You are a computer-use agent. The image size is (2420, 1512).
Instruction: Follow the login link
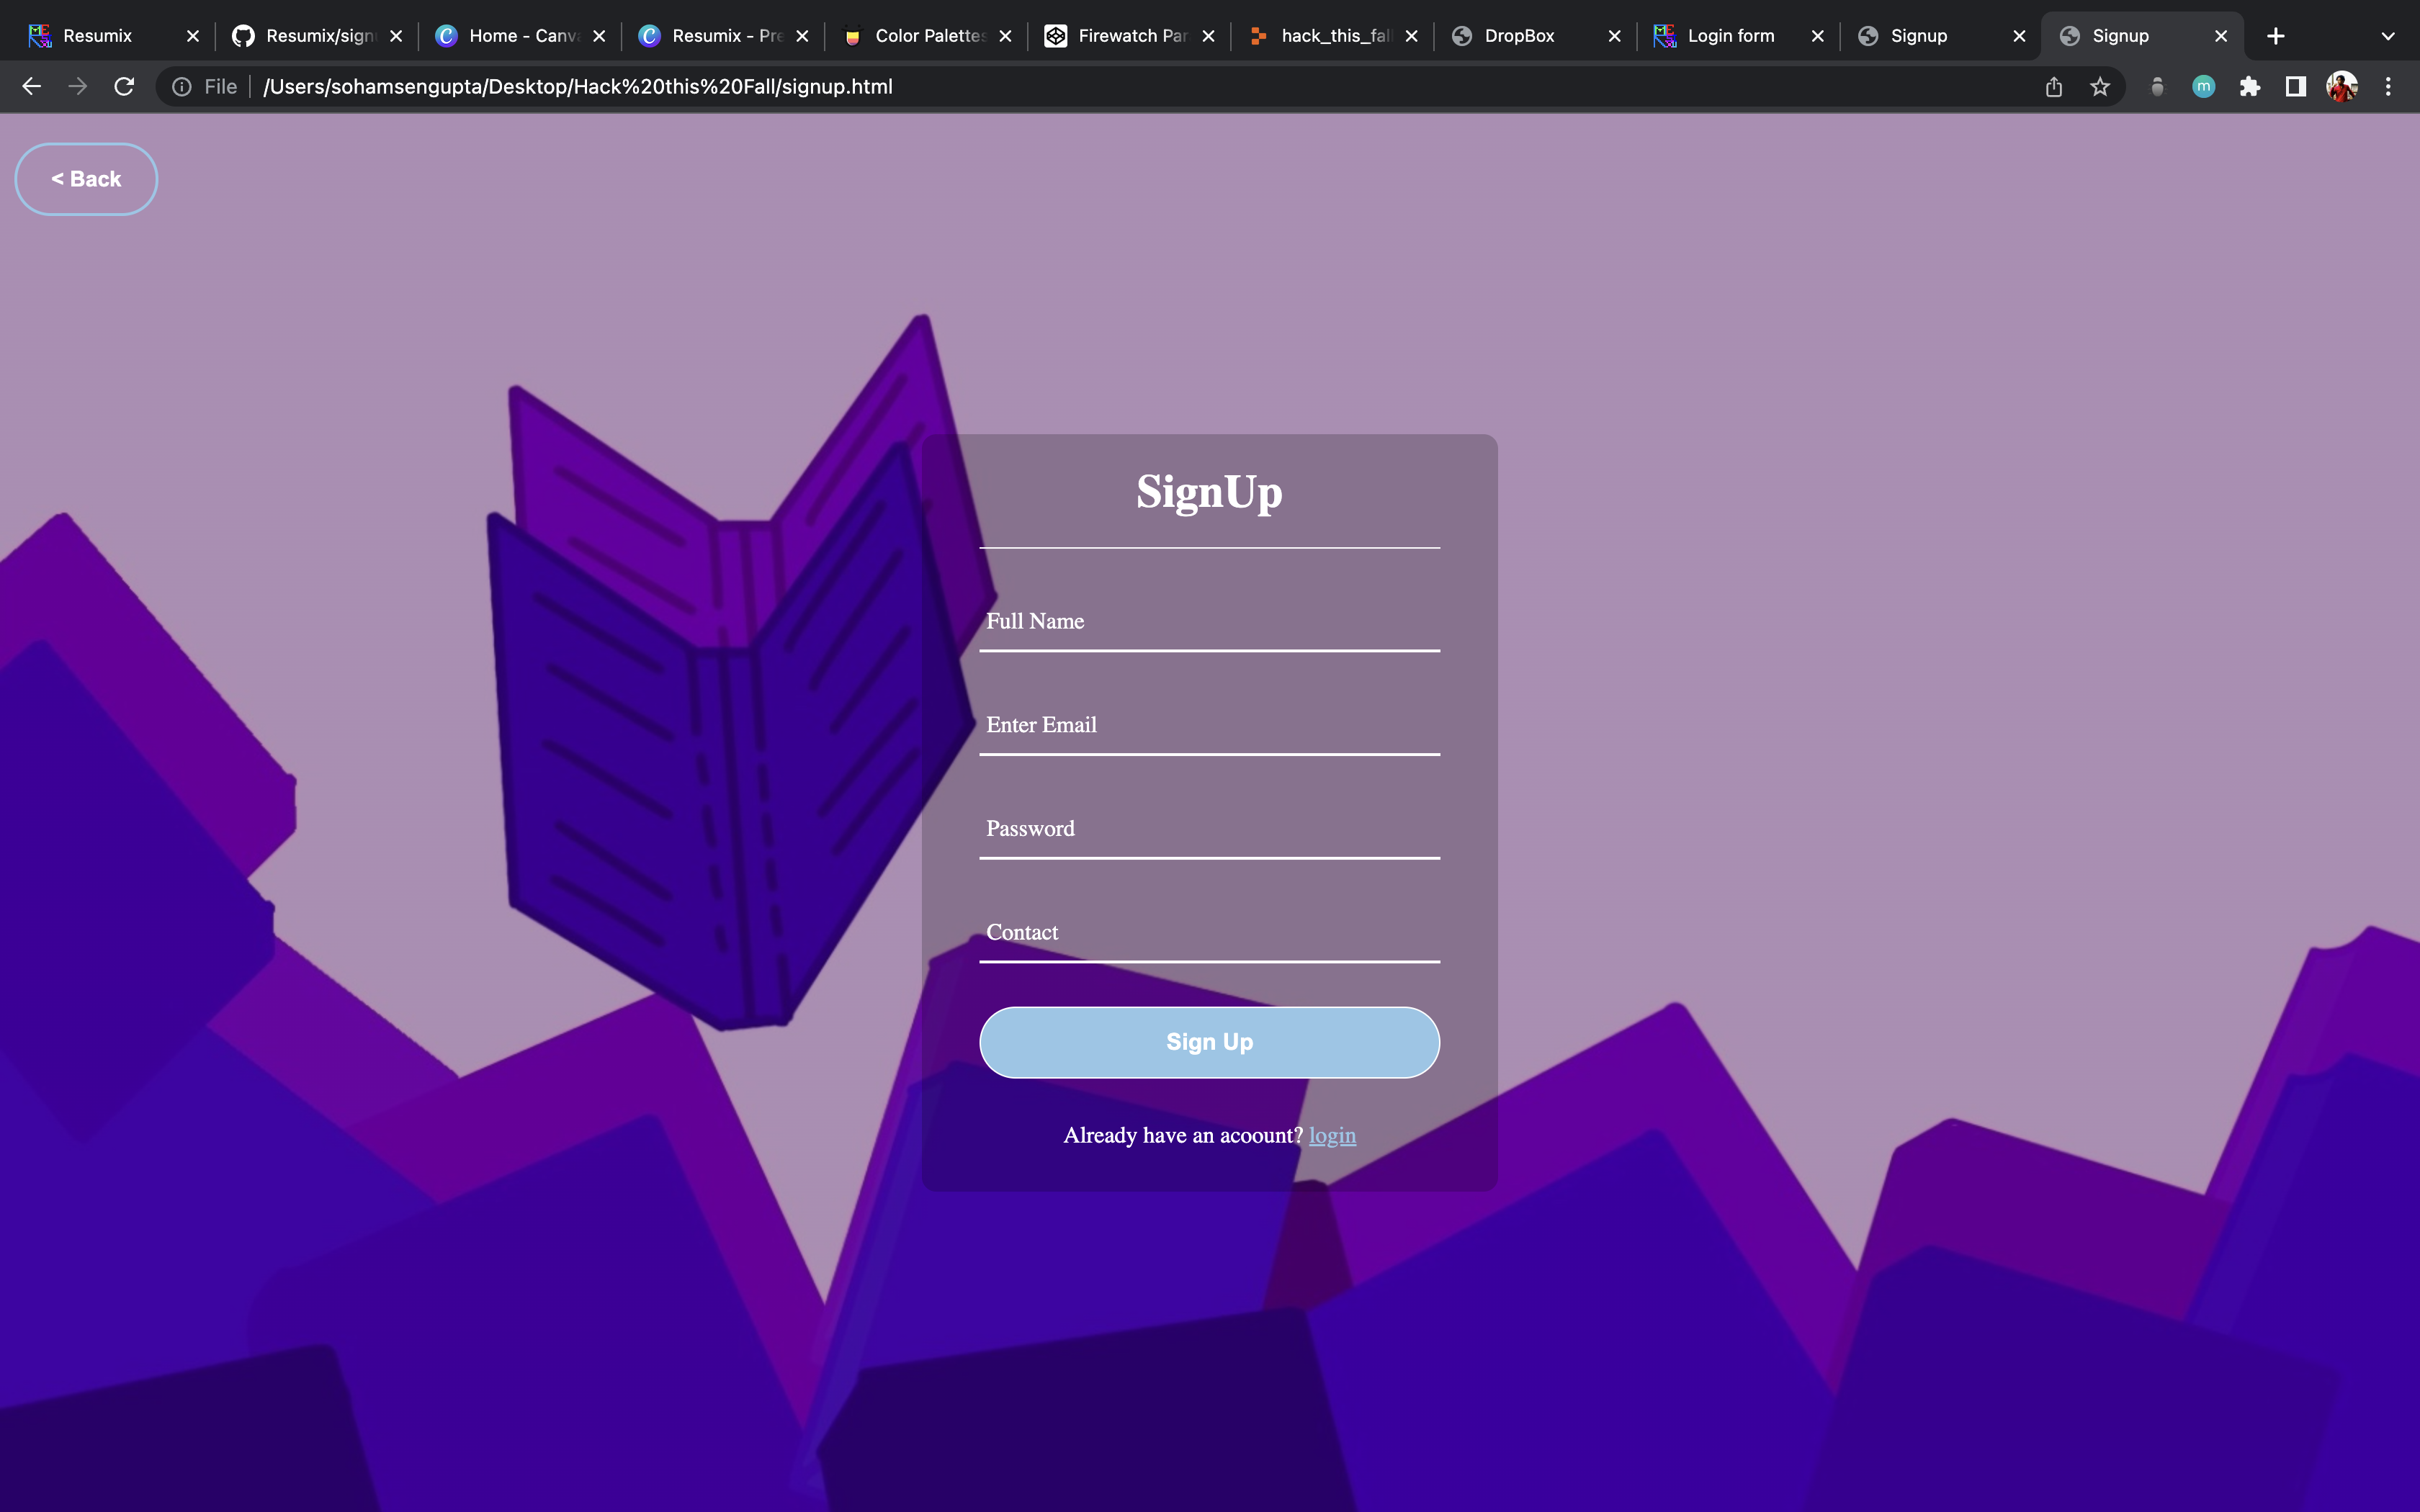point(1332,1135)
